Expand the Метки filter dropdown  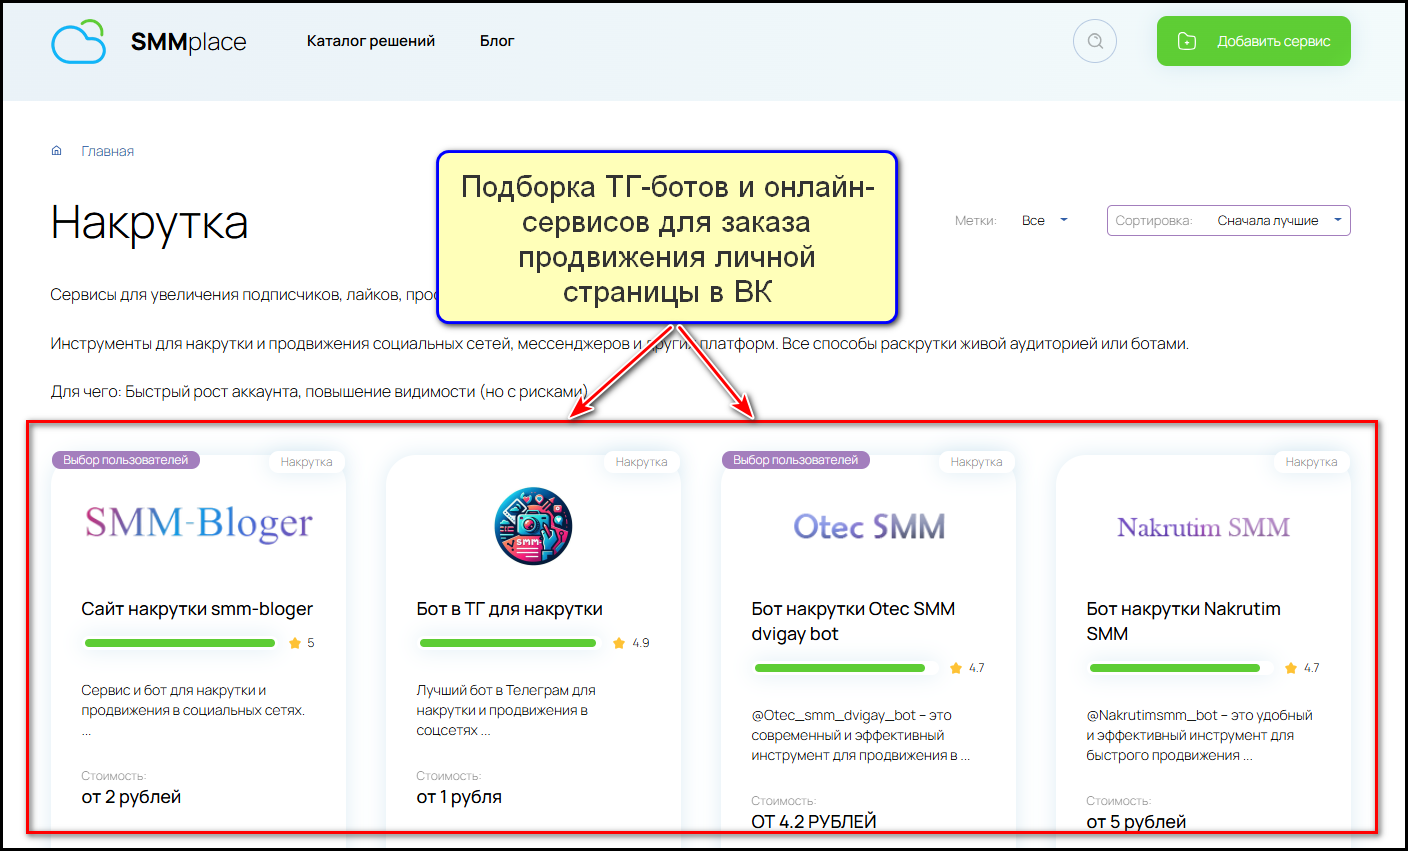click(1043, 221)
